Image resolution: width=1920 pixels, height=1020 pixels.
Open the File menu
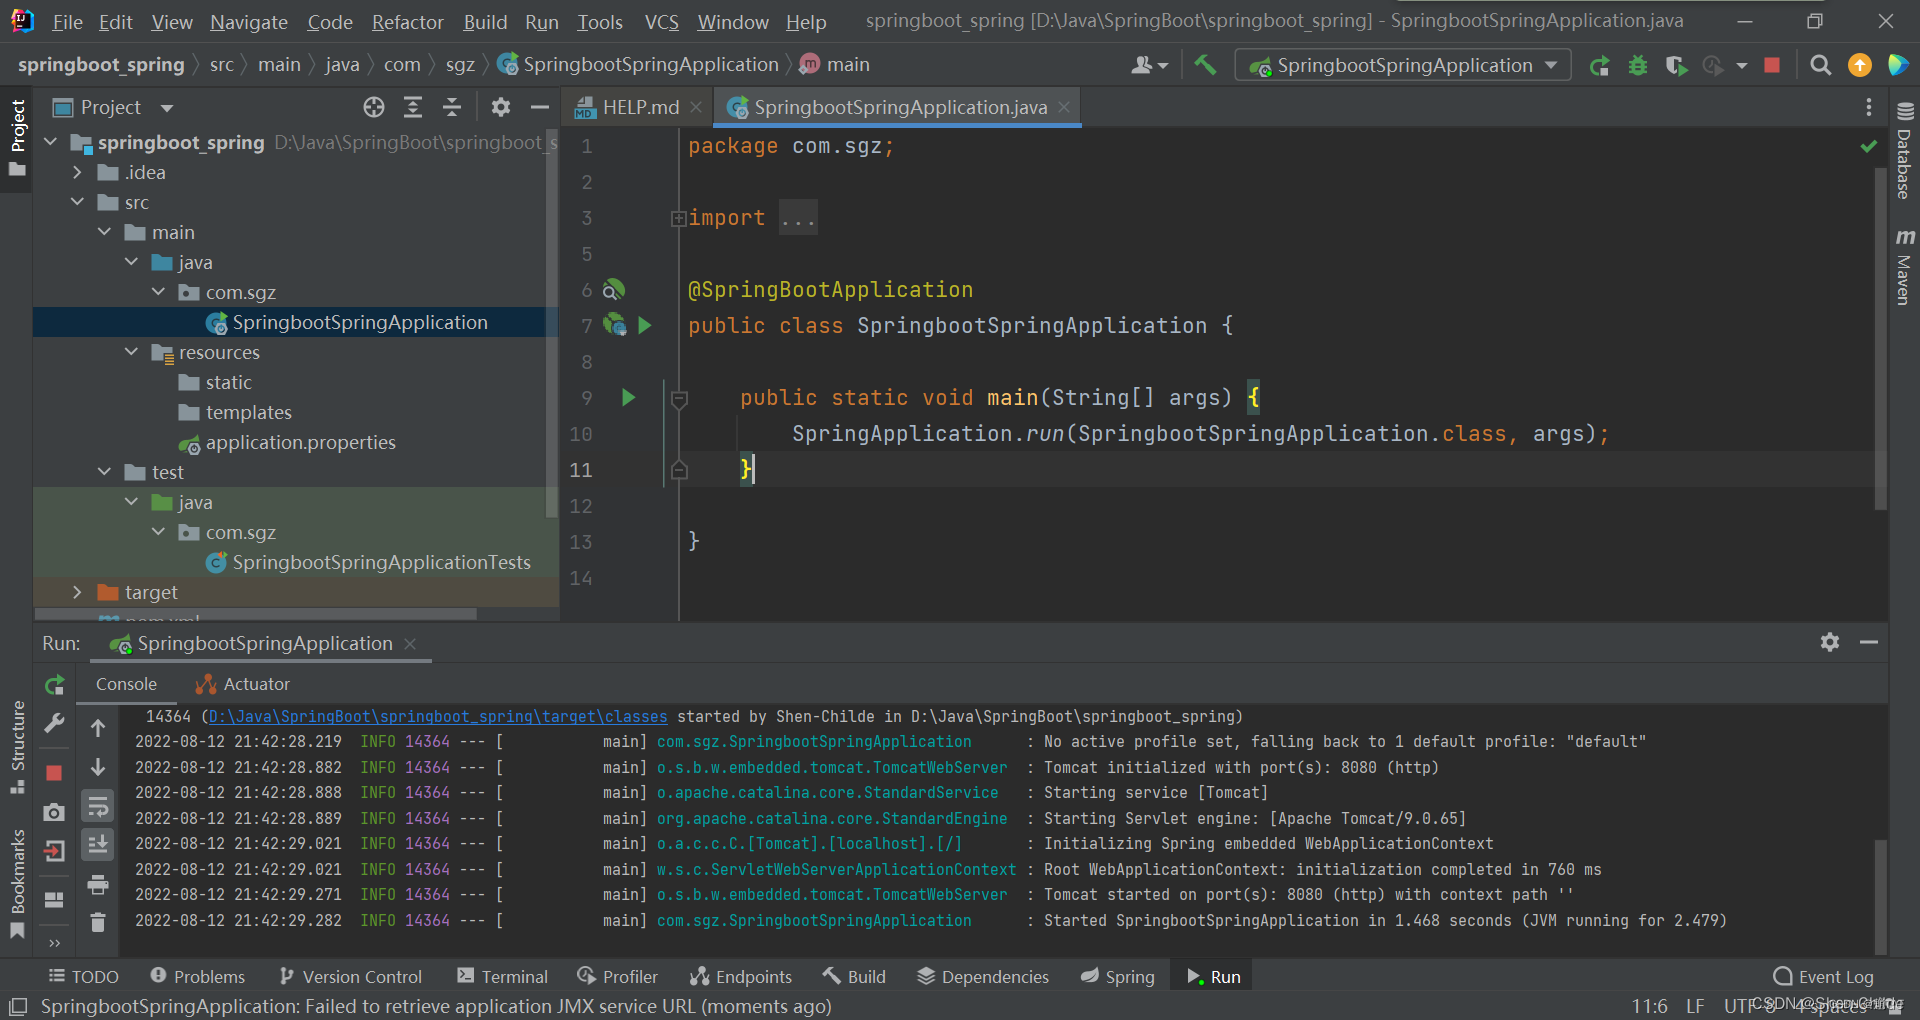tap(67, 22)
